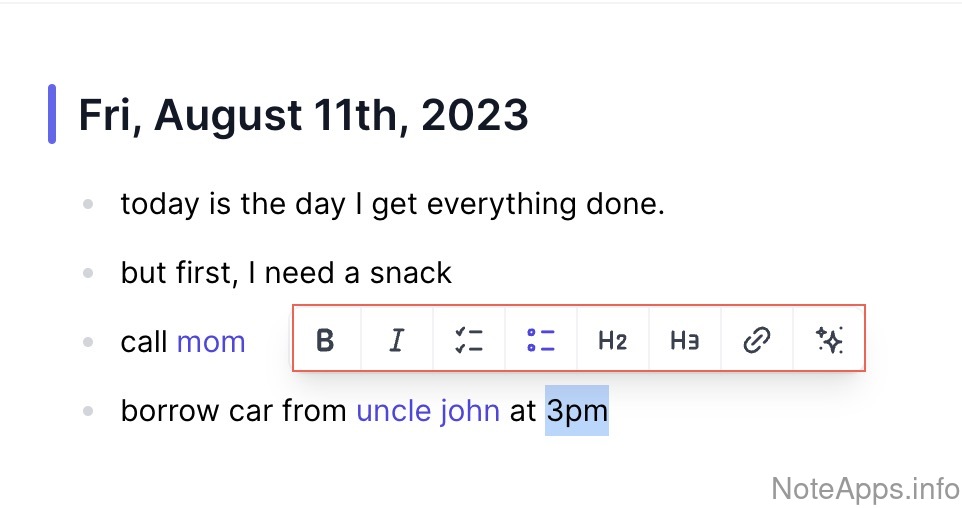Apply bold formatting to the selection
This screenshot has width=962, height=508.
click(x=325, y=341)
